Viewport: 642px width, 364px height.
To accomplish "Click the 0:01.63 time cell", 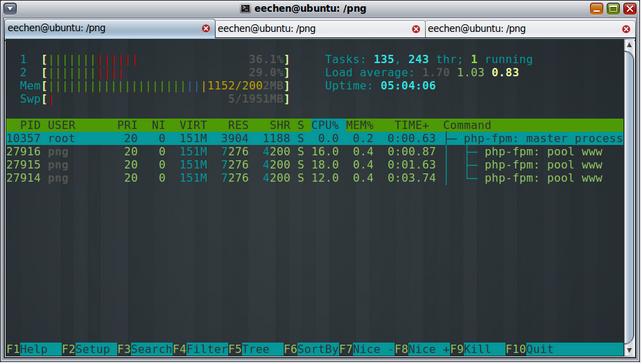I will pos(412,165).
